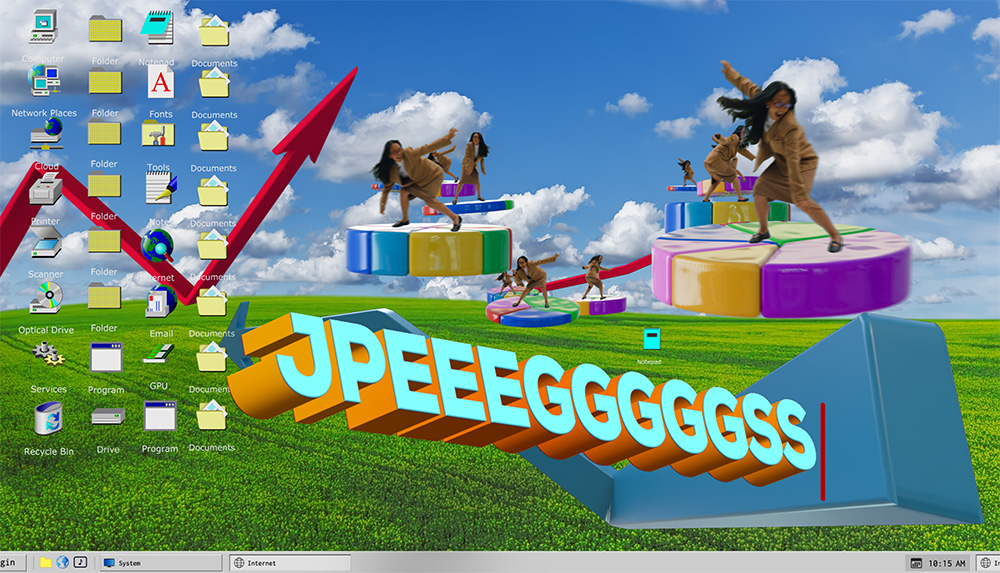Open the Drive desktop icon
This screenshot has width=1000, height=573.
pos(108,417)
